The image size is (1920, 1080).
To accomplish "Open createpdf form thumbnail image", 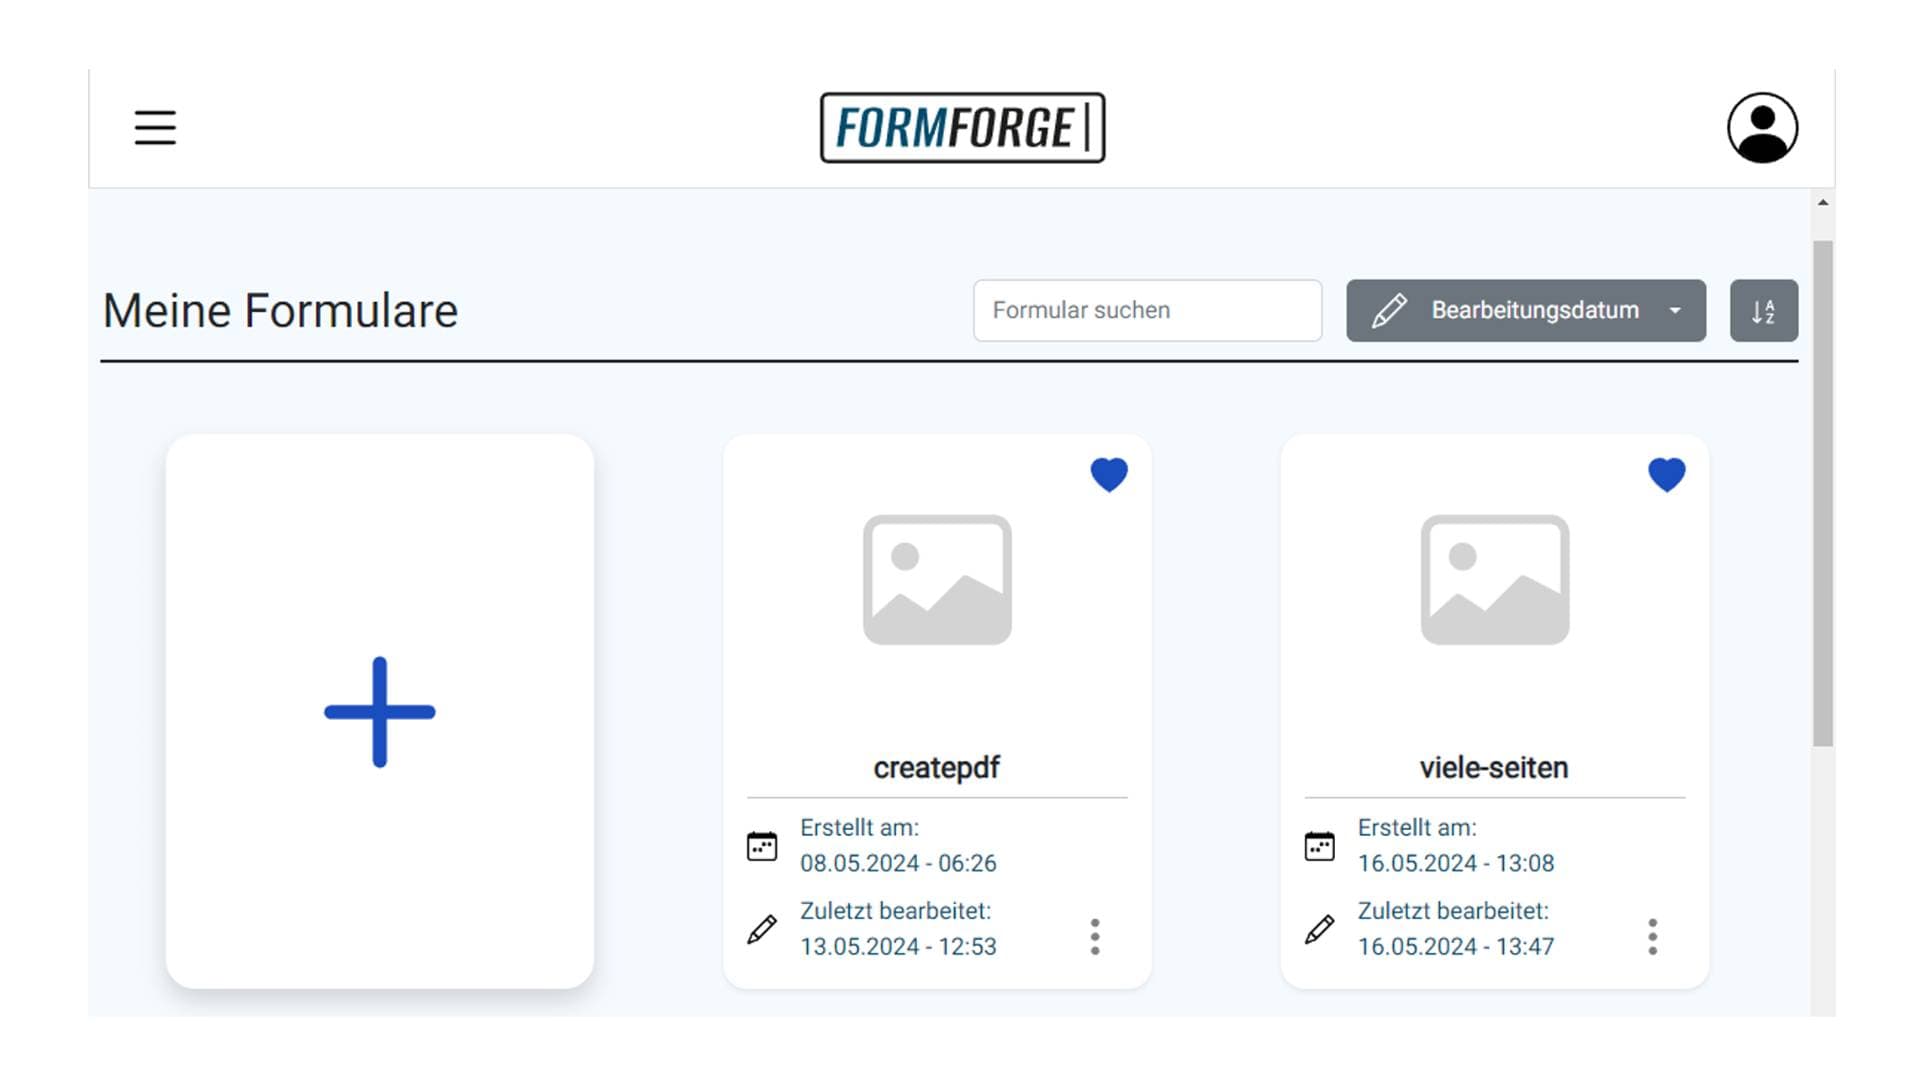I will (x=937, y=580).
